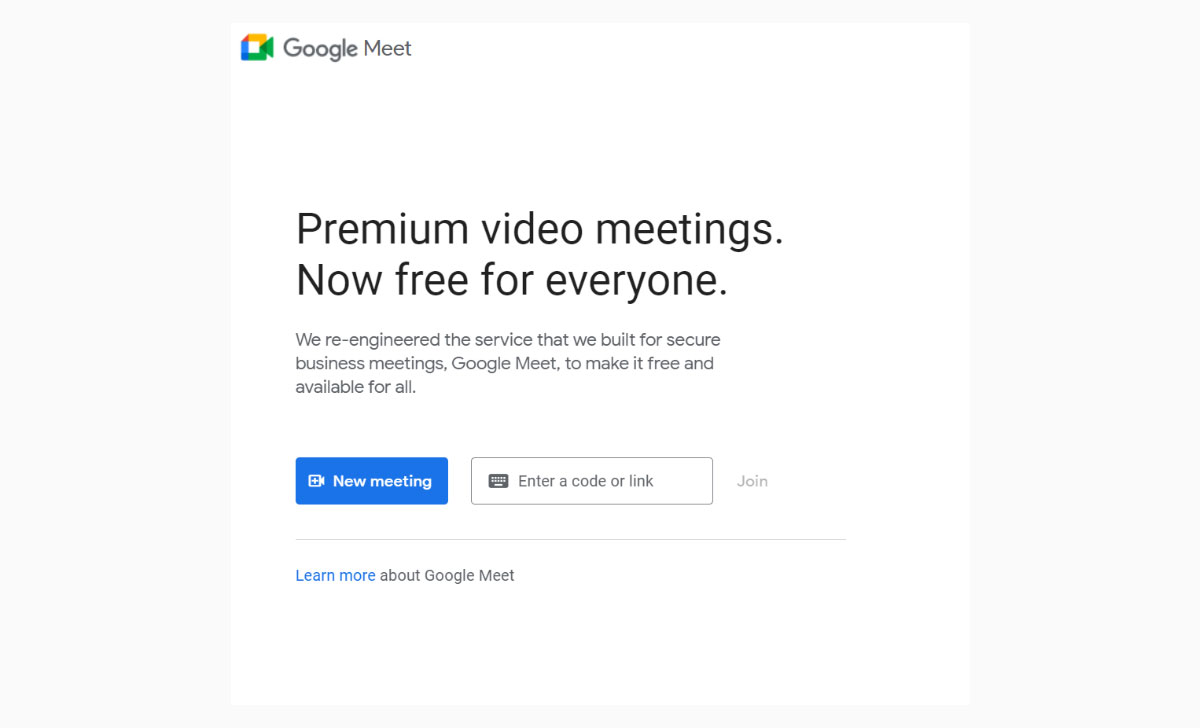
Task: Focus the 'Enter a code or link' field
Action: coord(592,481)
